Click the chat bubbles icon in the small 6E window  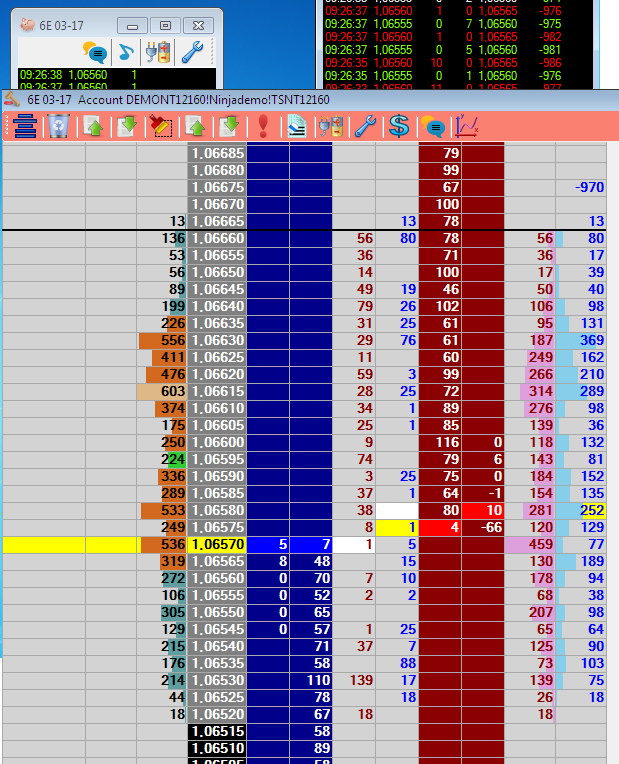95,52
